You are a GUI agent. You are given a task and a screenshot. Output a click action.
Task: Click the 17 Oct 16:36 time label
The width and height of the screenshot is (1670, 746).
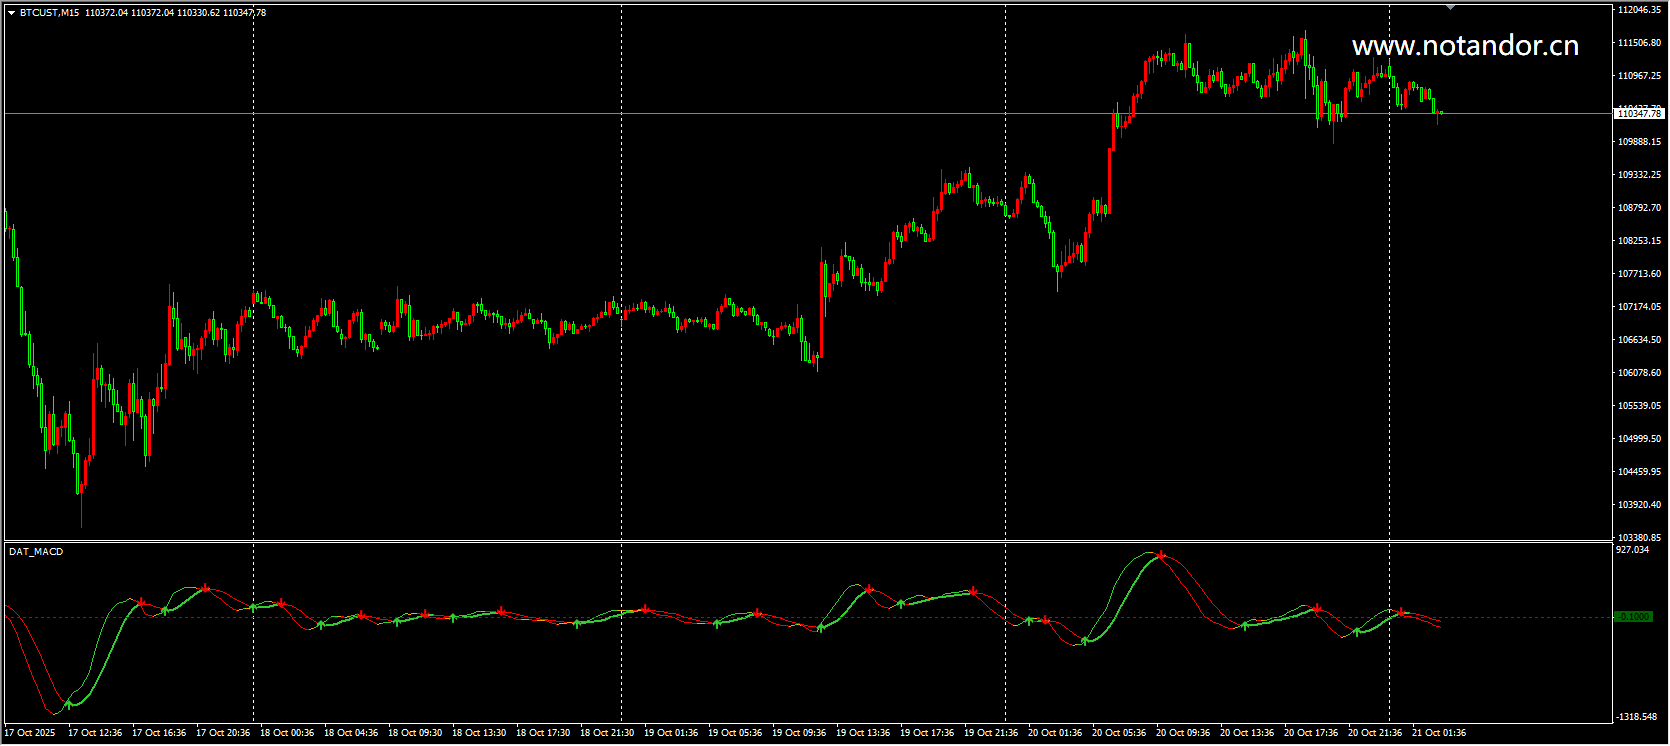click(x=159, y=733)
